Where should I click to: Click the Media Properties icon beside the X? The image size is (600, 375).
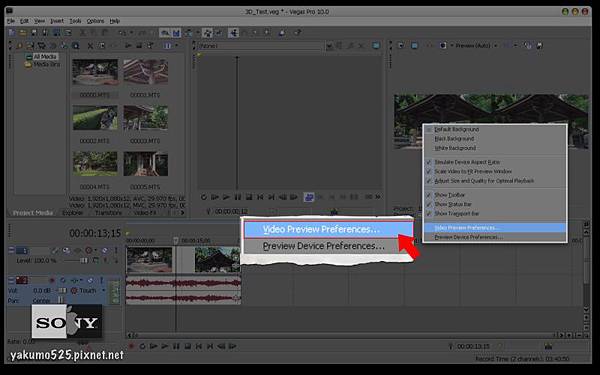[102, 46]
